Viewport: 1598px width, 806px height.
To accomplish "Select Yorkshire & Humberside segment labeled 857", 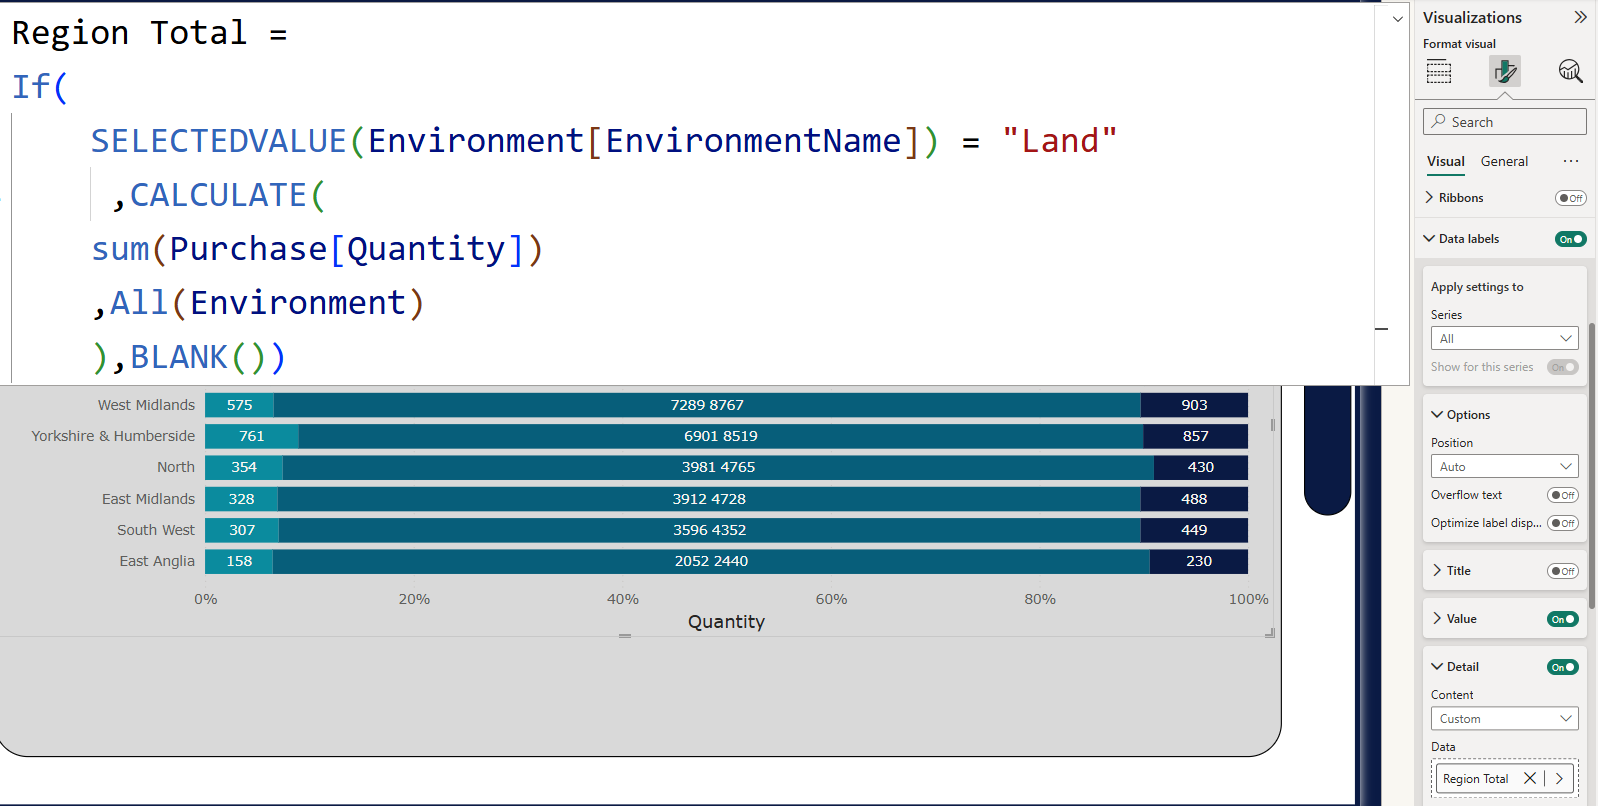I will pos(1196,436).
